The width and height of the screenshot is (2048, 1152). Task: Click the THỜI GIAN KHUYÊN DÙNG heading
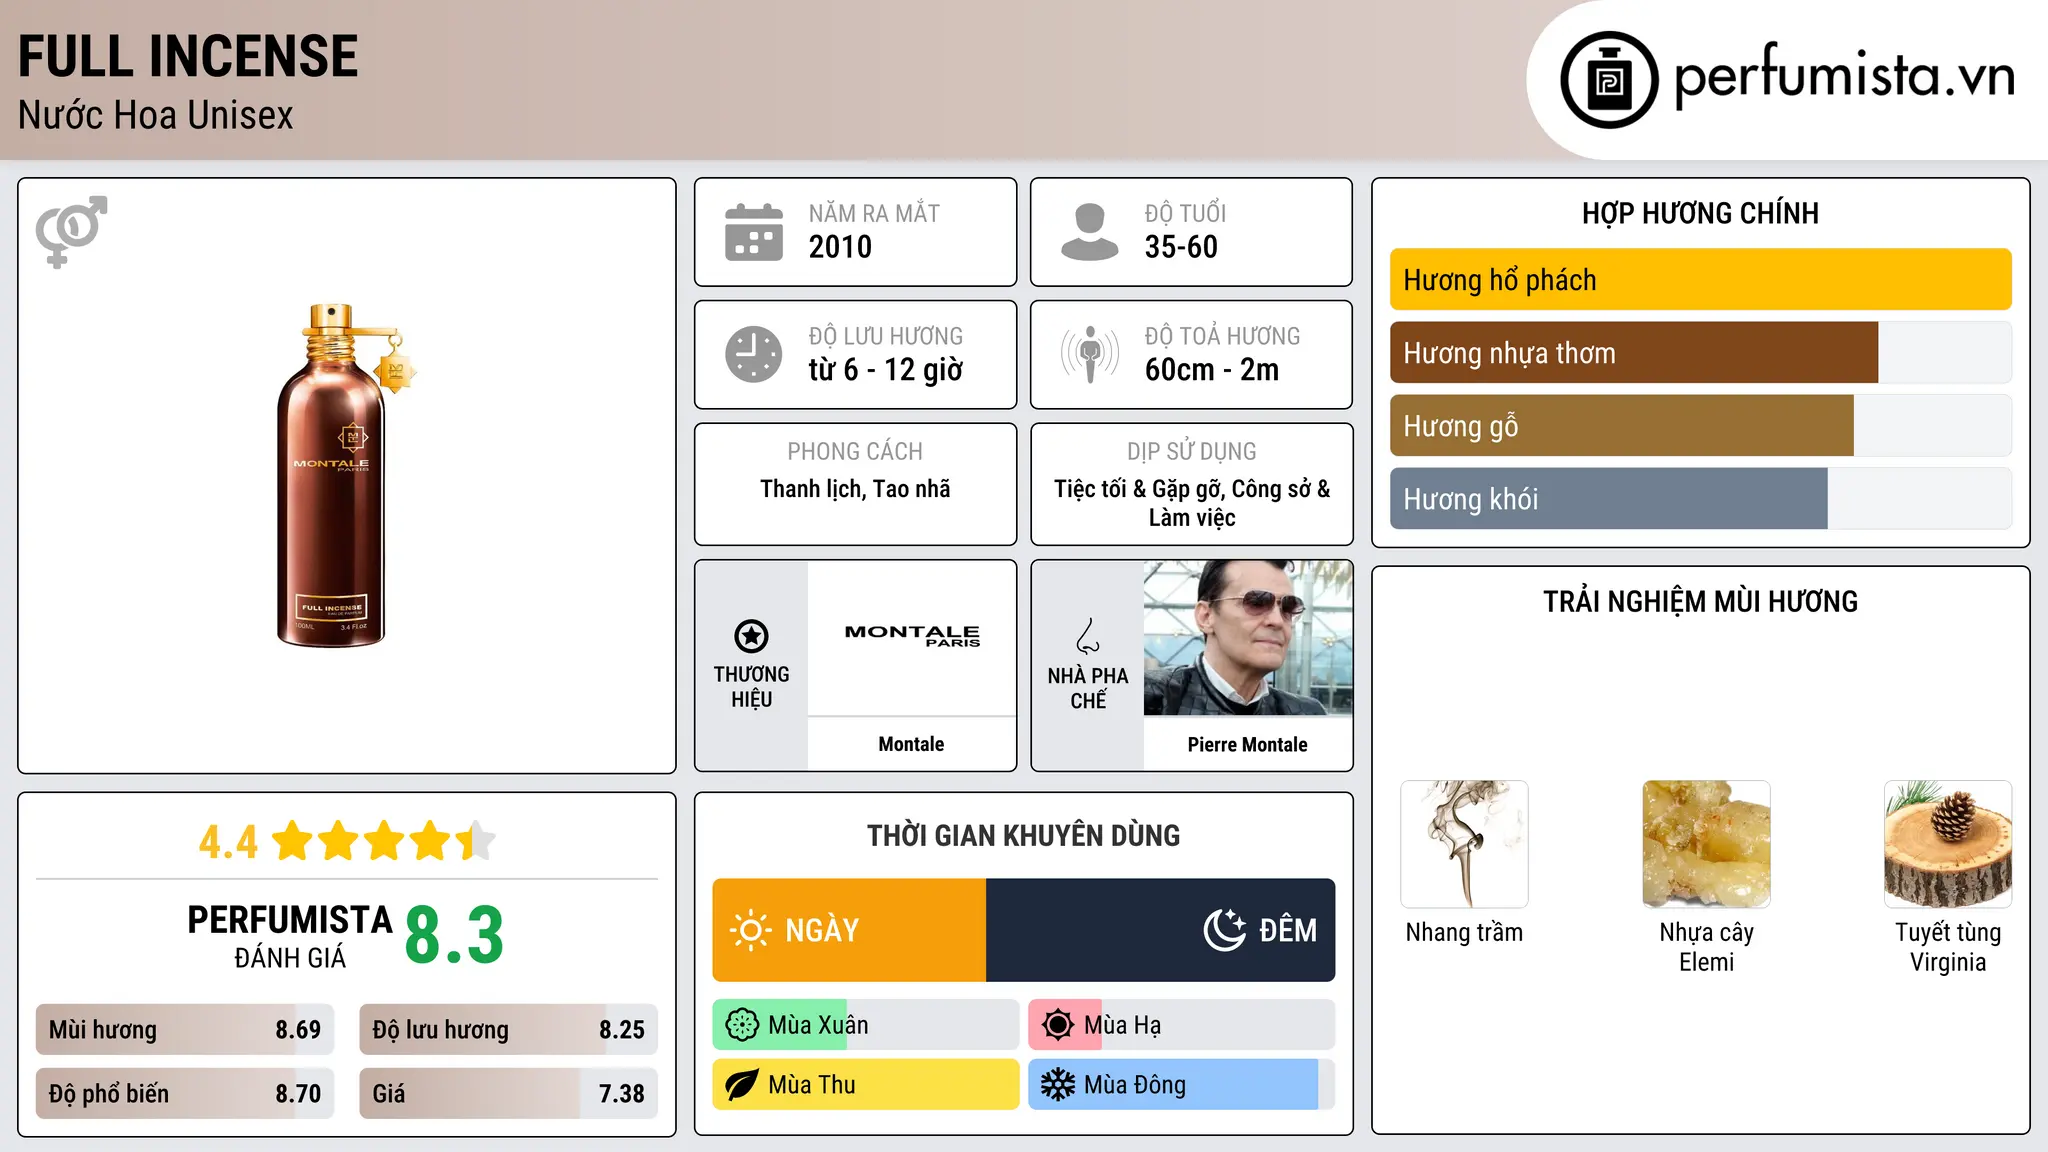point(1023,835)
